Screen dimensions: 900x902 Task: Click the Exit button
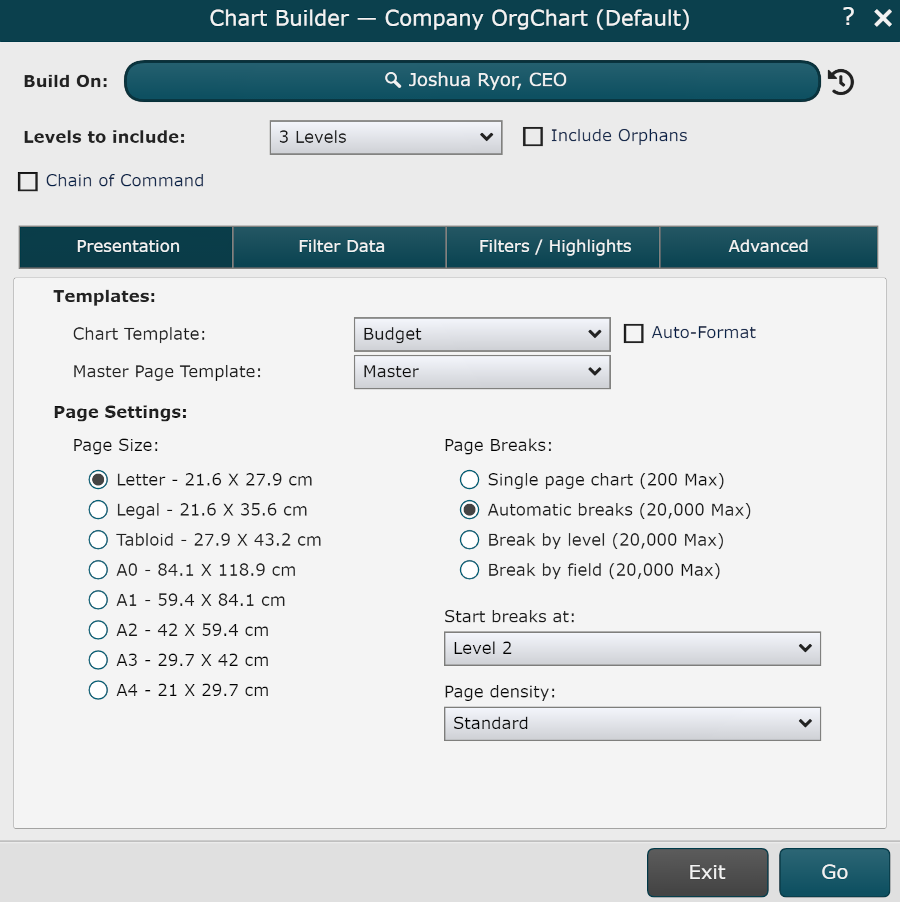[x=707, y=872]
